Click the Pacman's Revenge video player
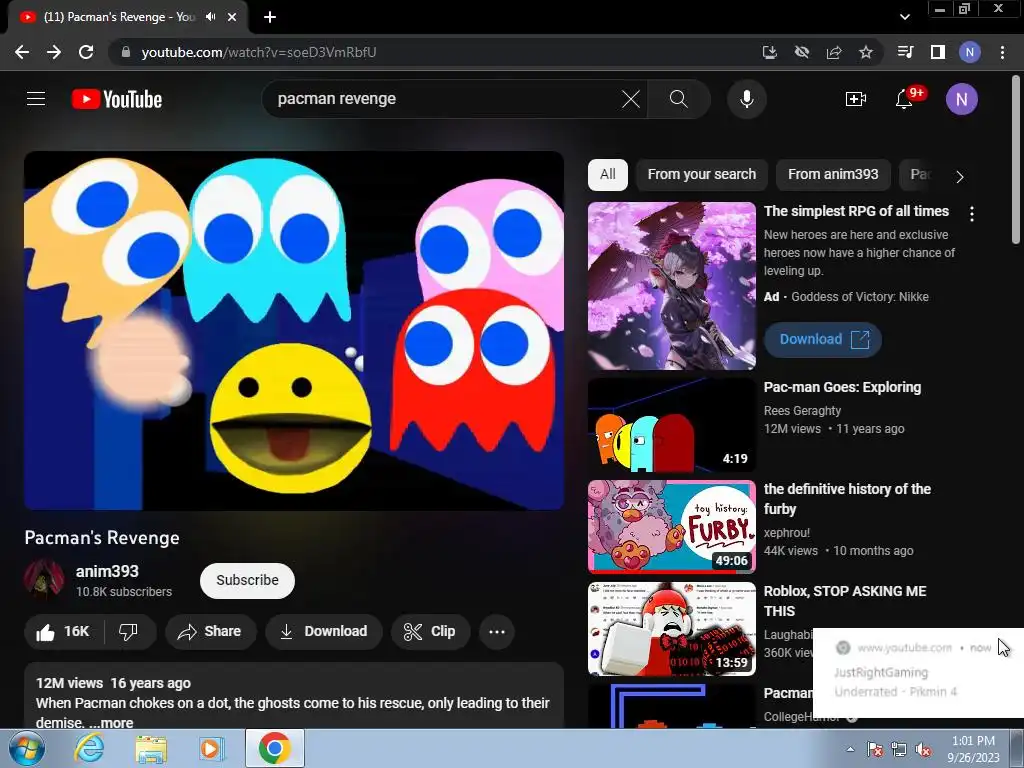 click(294, 330)
